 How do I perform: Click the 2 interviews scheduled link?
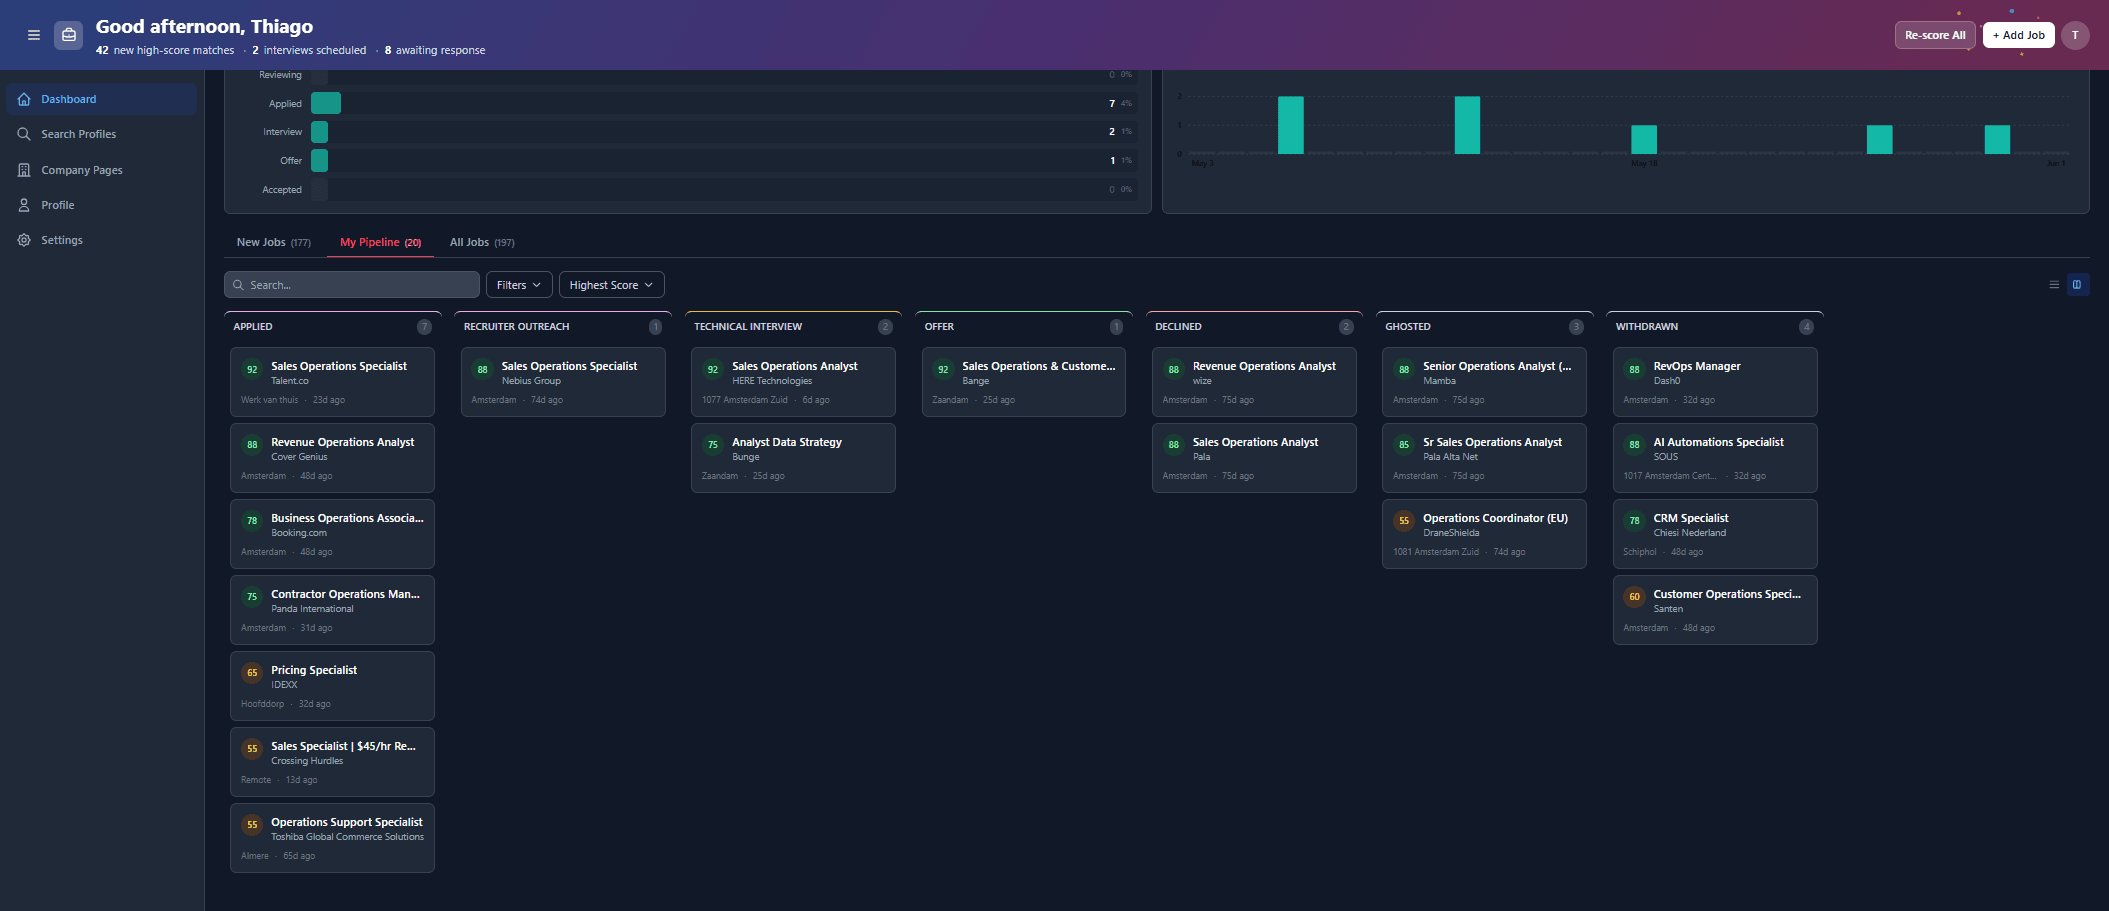point(309,50)
